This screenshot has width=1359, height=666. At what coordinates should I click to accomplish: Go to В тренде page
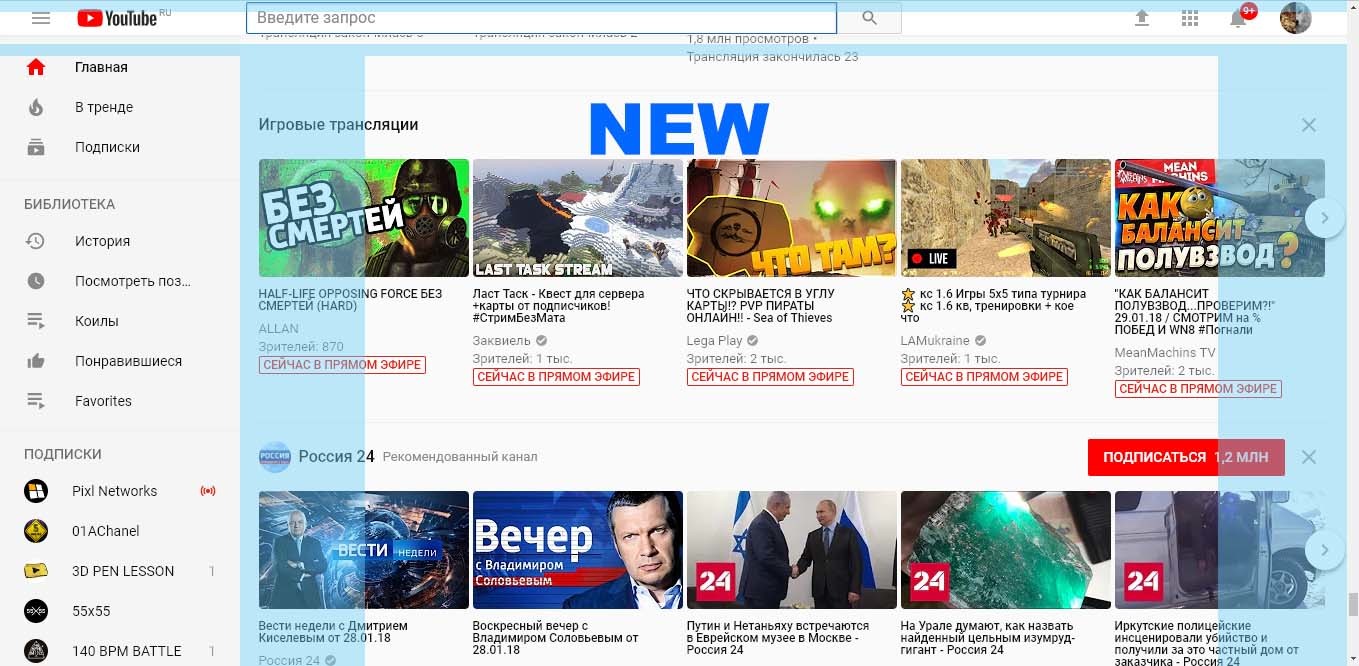[x=103, y=107]
